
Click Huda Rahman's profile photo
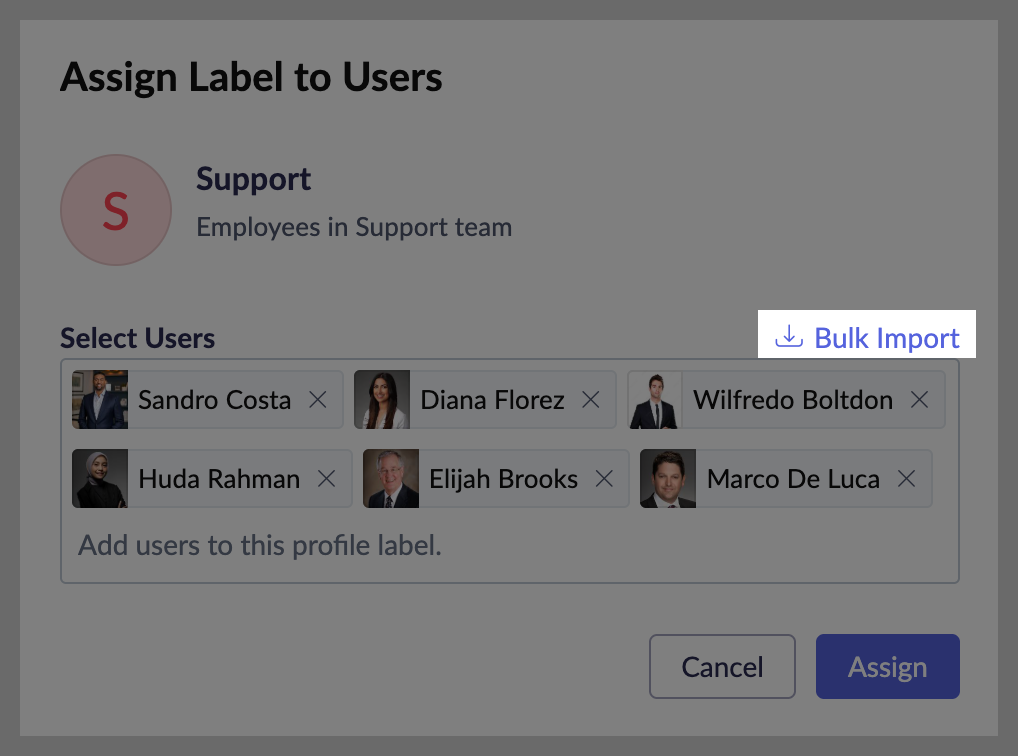100,479
